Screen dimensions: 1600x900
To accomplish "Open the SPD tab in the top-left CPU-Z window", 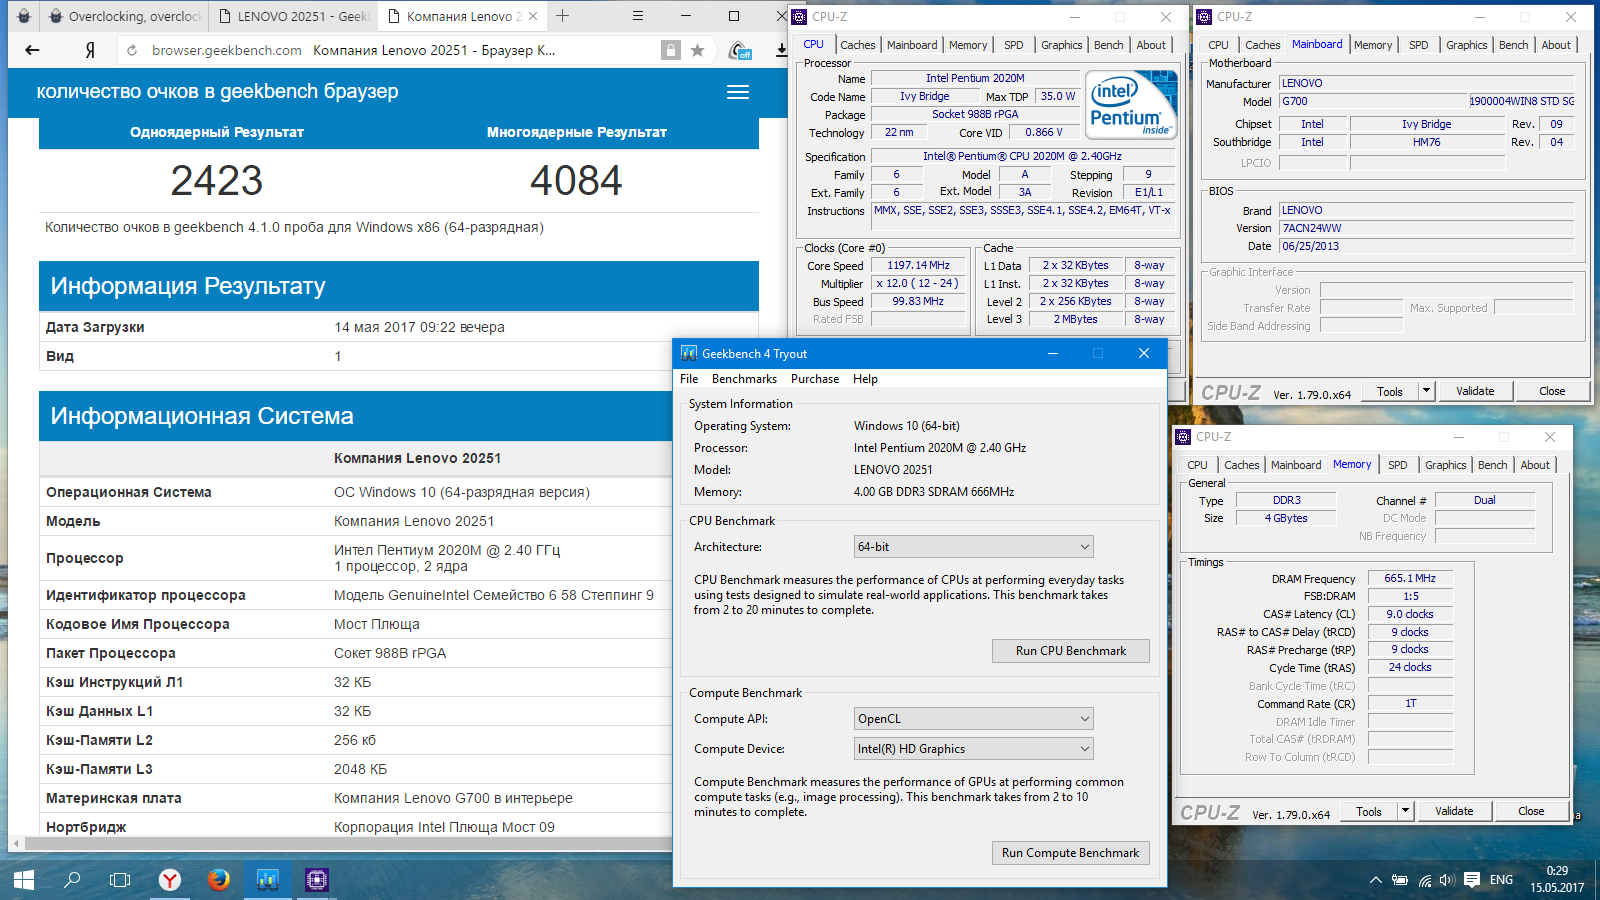I will tap(1014, 45).
